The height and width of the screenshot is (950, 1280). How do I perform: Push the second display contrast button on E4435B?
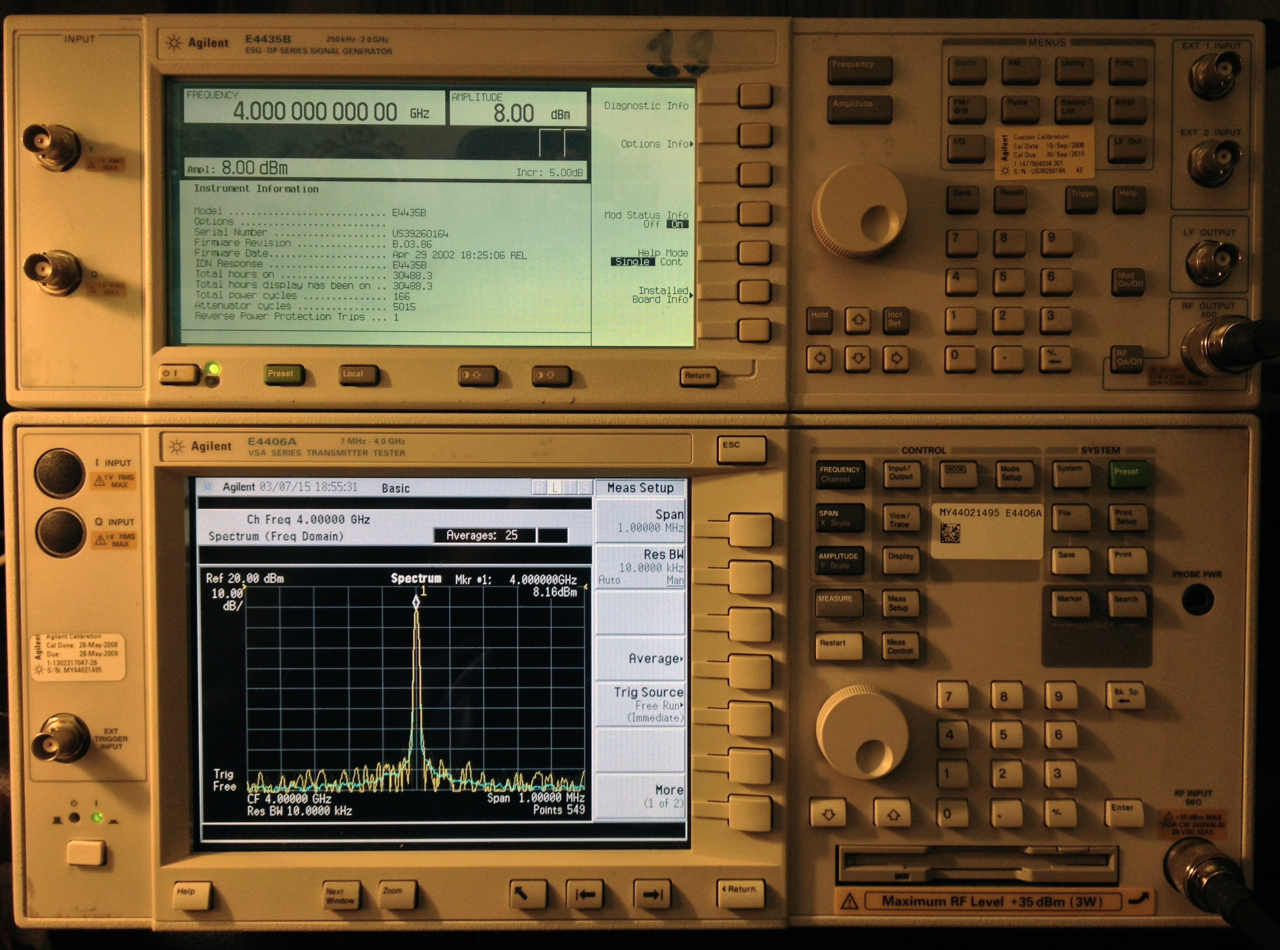click(551, 376)
